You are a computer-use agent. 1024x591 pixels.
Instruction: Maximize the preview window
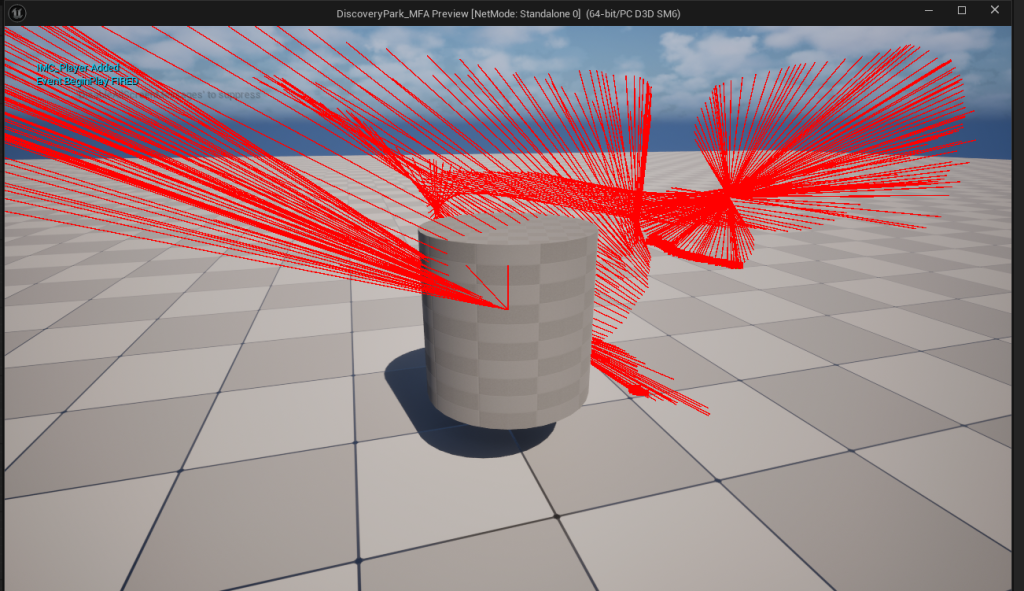click(962, 10)
